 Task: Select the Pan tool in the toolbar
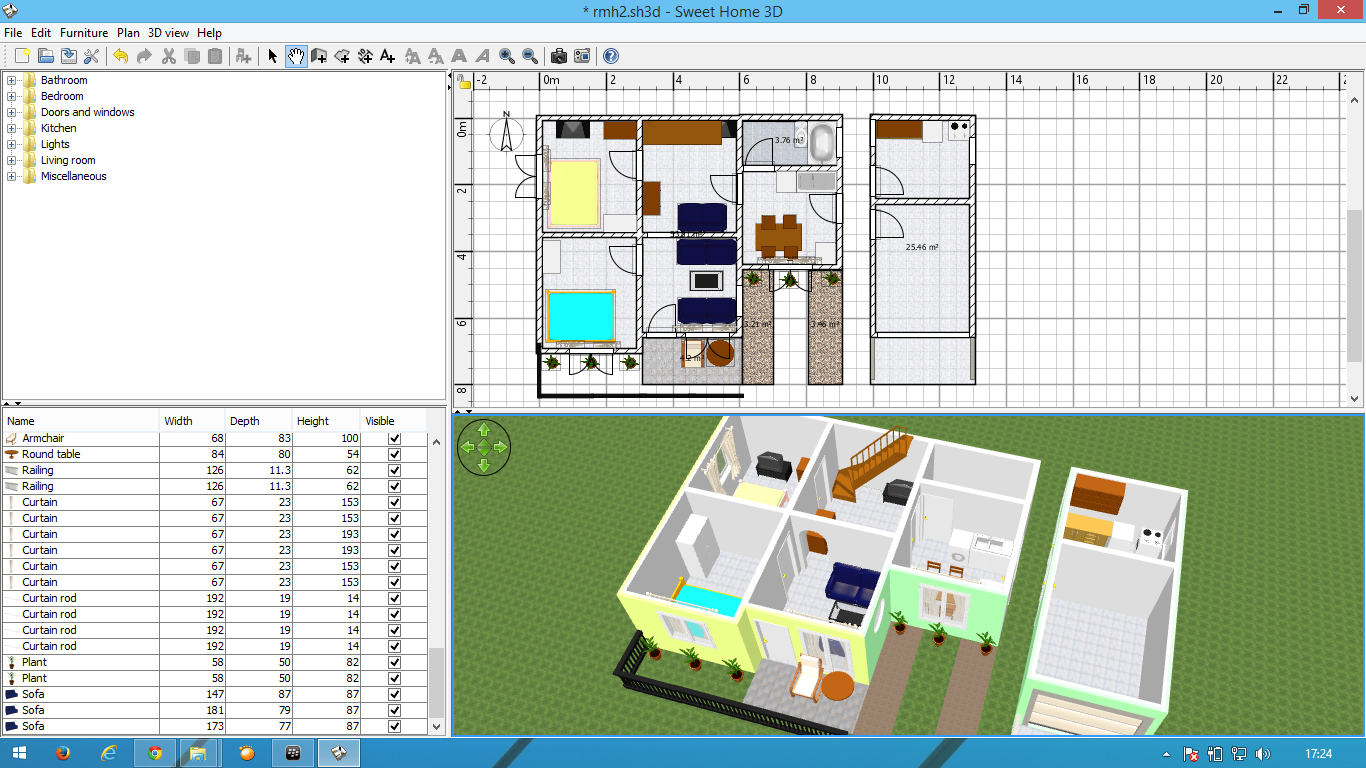(x=295, y=56)
